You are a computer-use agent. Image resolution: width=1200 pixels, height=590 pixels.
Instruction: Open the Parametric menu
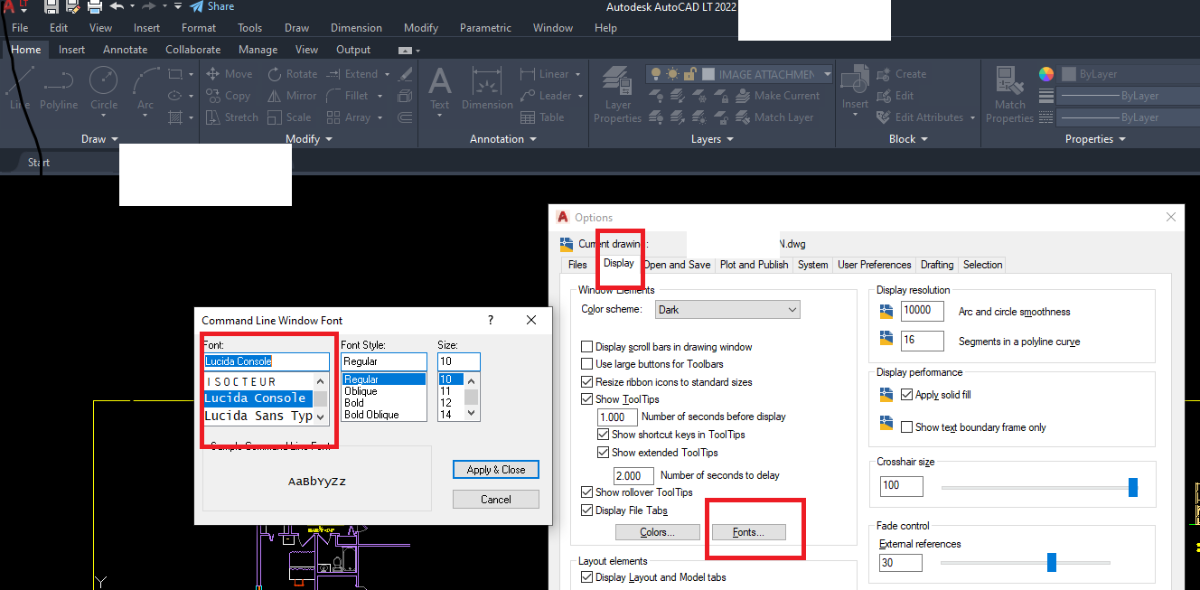485,28
